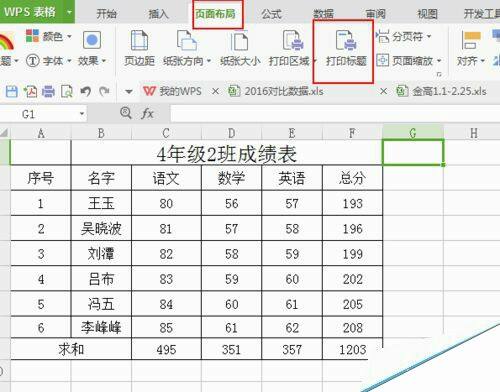The image size is (500, 392).
Task: Open the 公式 ribbon tab
Action: 271,14
